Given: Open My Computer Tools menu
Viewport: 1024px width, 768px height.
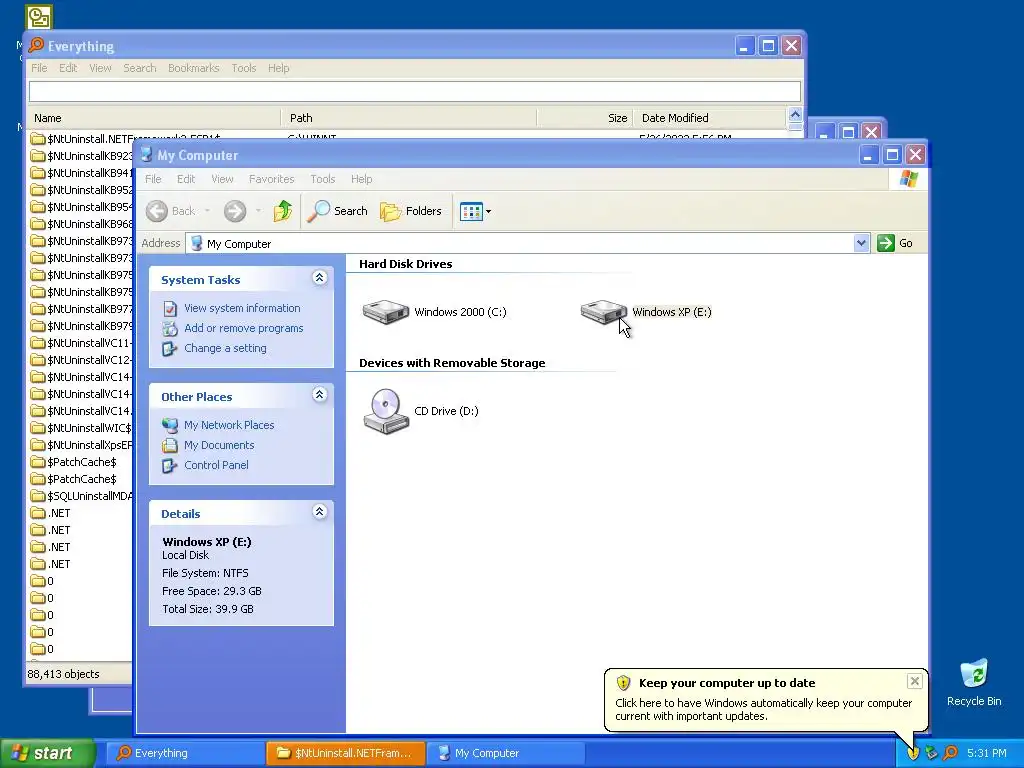Looking at the screenshot, I should point(323,179).
